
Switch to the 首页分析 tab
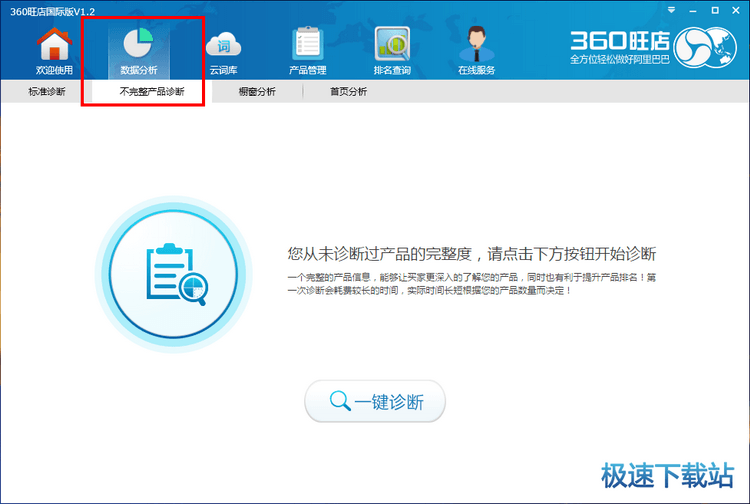[348, 91]
